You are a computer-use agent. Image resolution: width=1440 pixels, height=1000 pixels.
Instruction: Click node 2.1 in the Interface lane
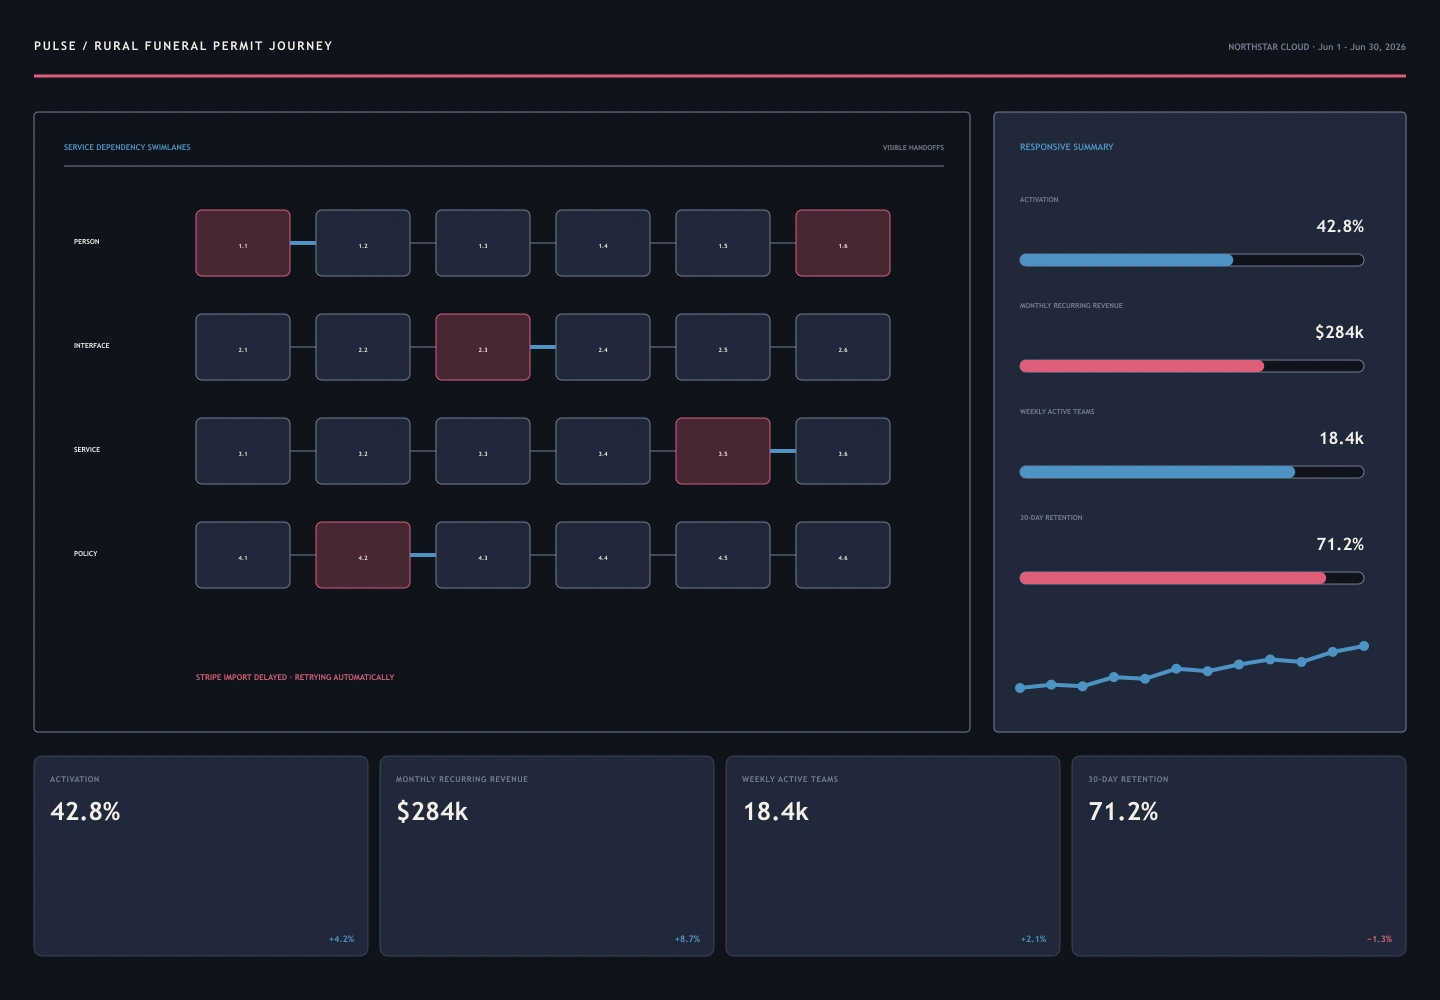click(243, 347)
